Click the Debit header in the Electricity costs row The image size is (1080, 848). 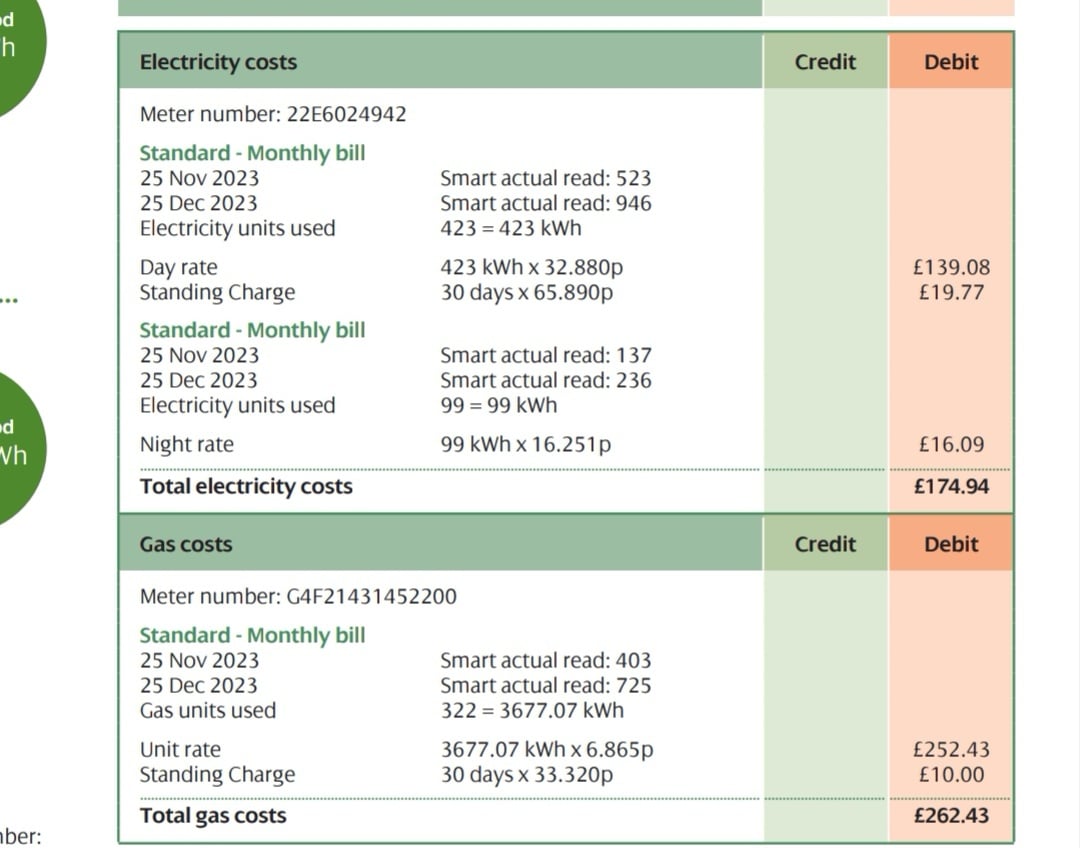(950, 62)
